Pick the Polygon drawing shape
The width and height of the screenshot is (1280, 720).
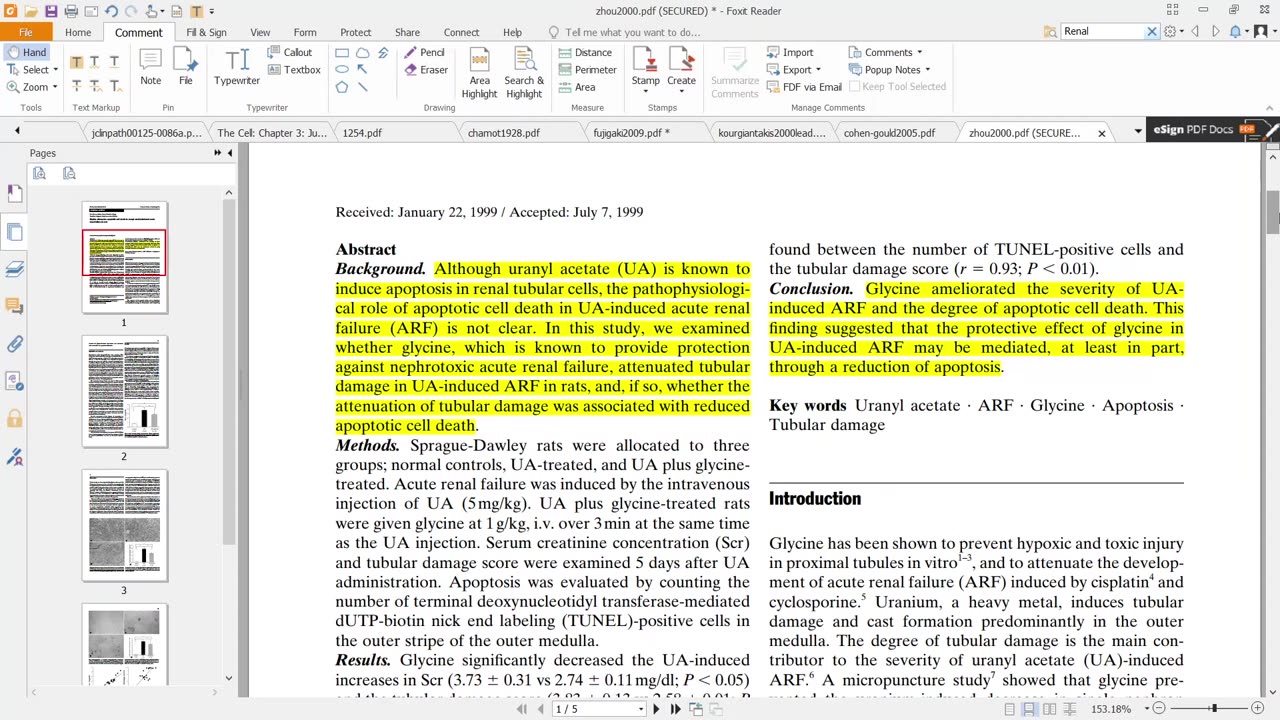pyautogui.click(x=342, y=87)
